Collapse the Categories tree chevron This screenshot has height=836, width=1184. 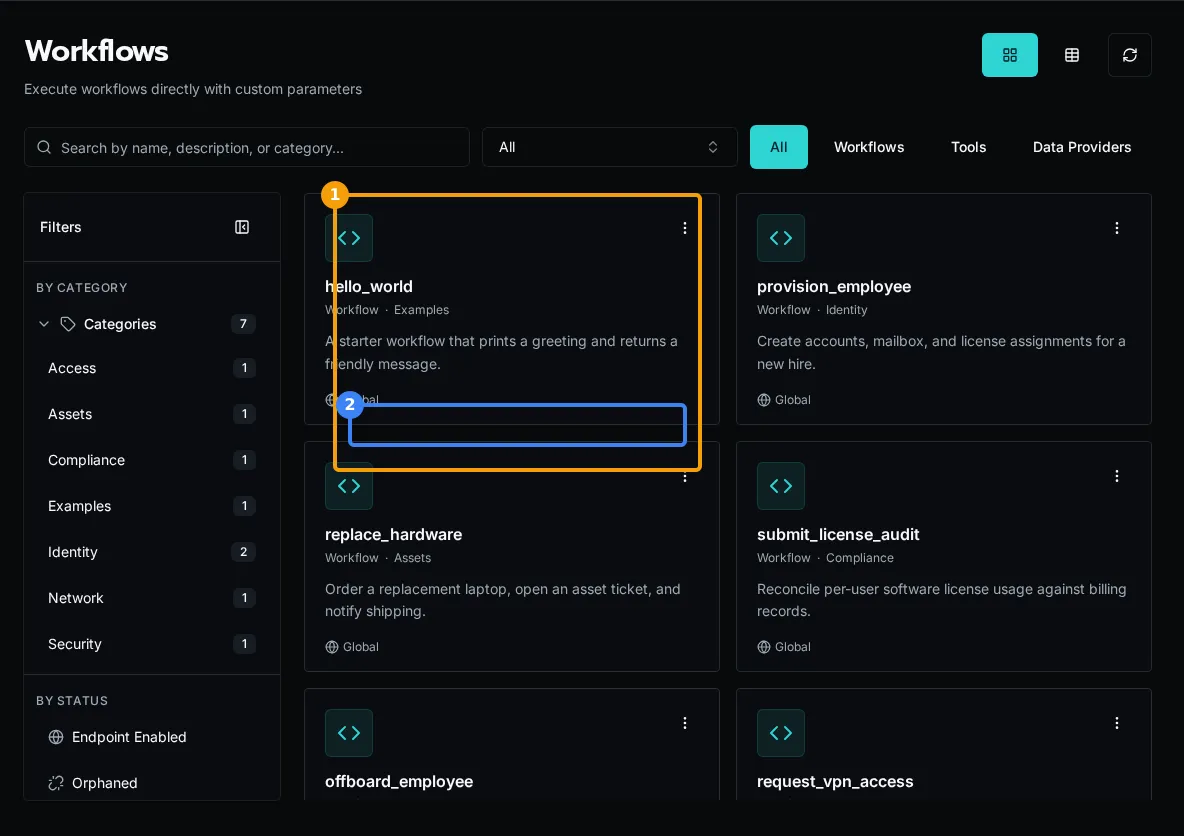pyautogui.click(x=44, y=324)
